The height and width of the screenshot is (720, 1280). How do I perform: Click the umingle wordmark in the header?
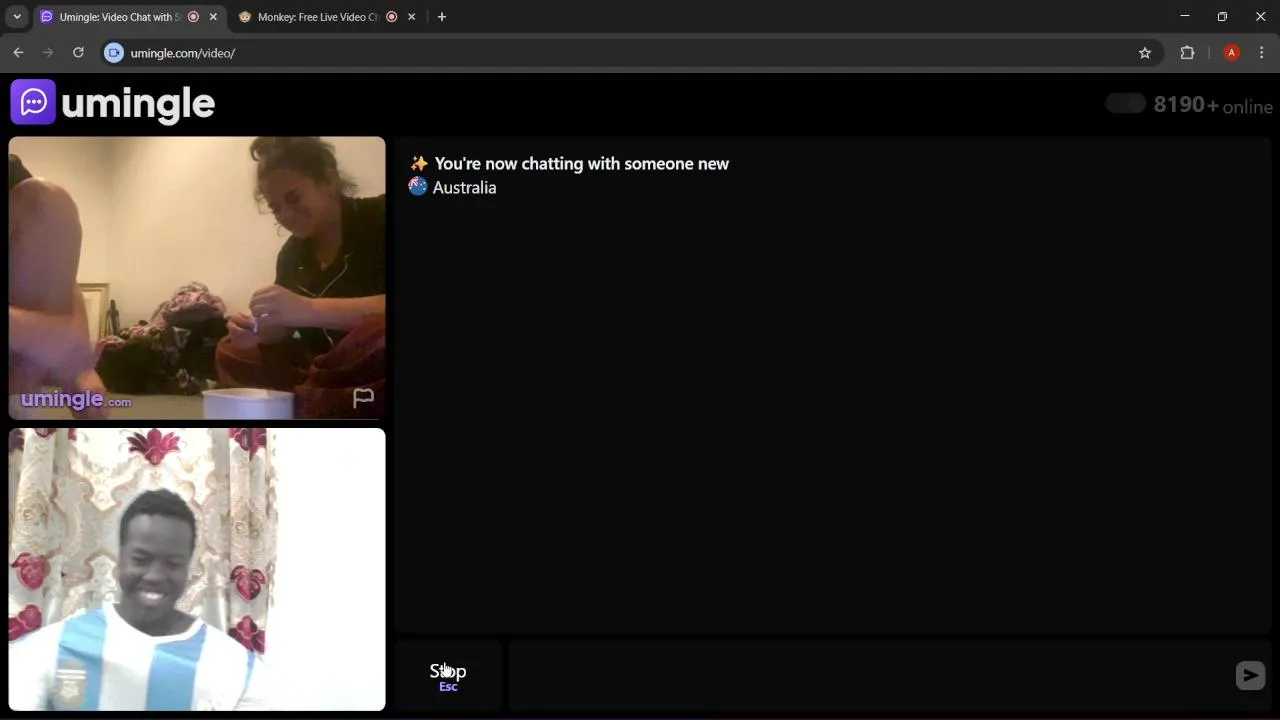pos(138,103)
